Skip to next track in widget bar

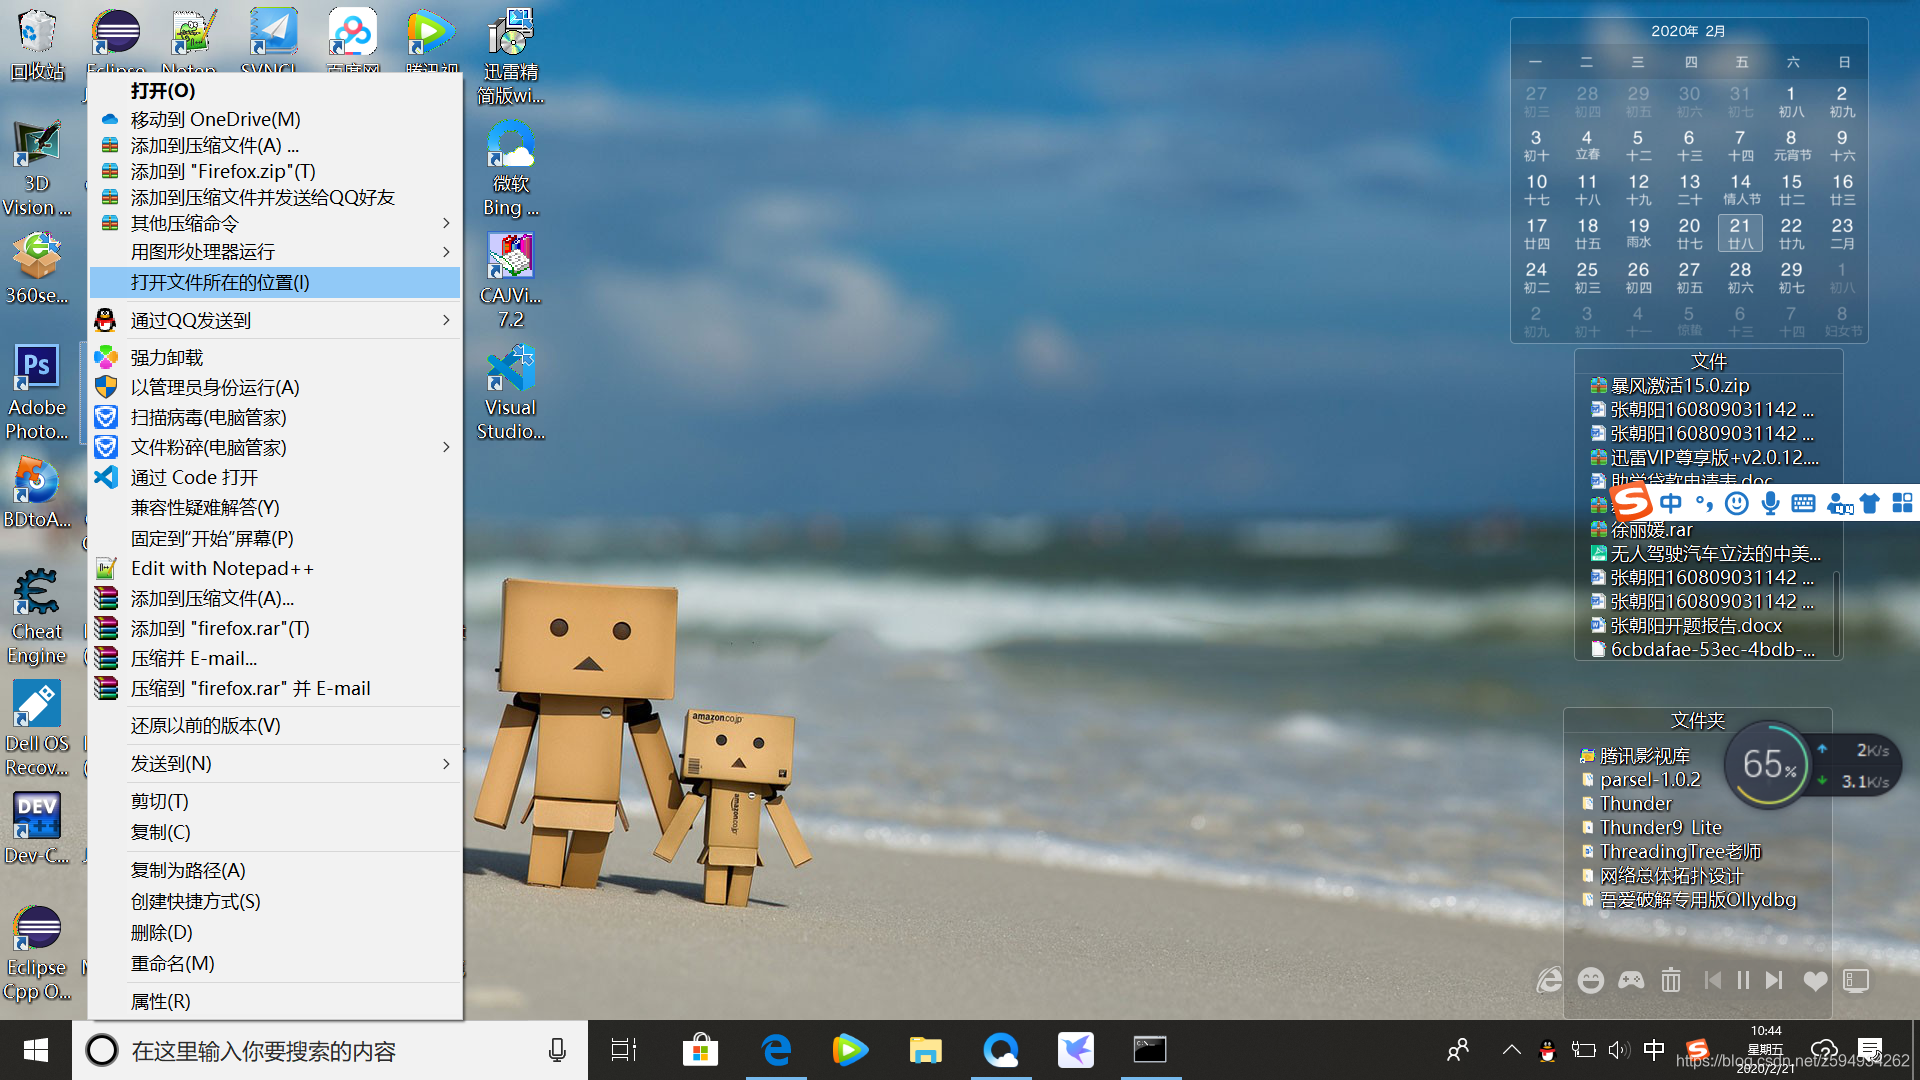[1774, 980]
